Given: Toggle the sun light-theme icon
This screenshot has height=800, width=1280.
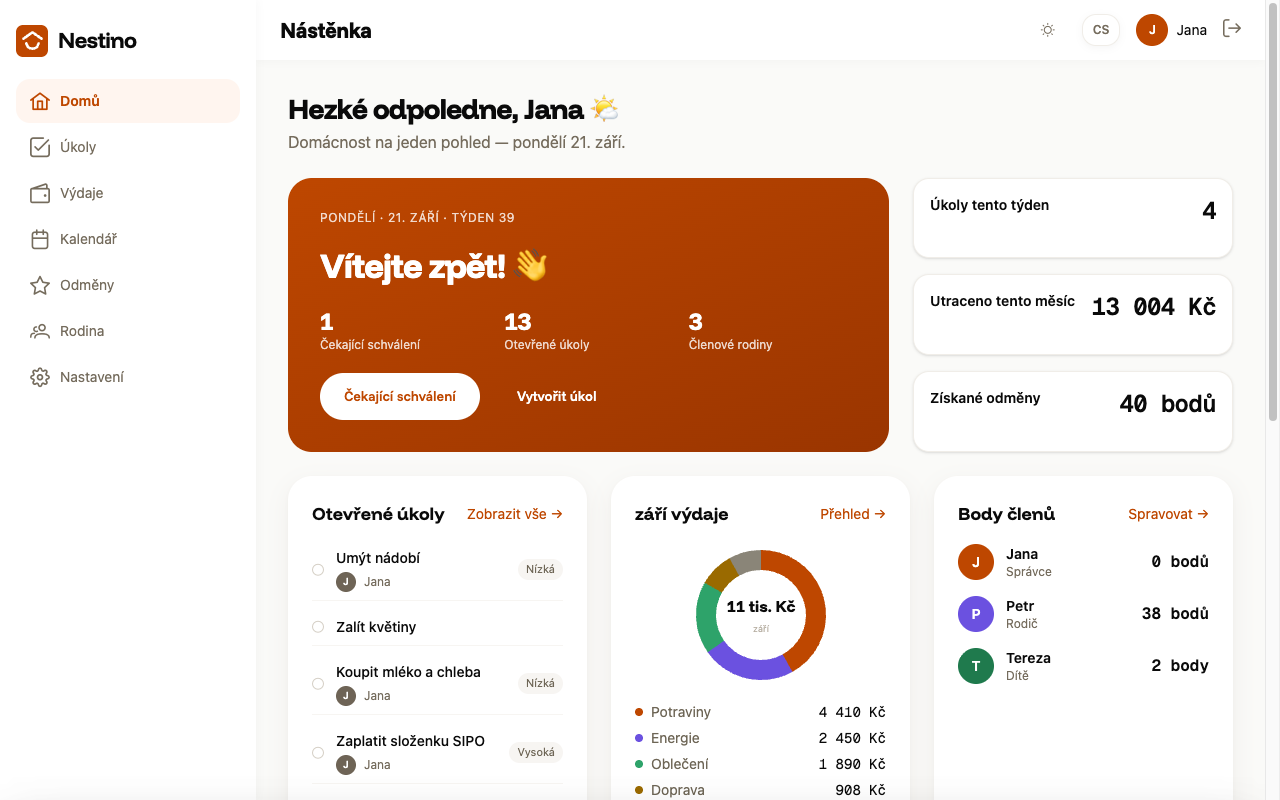Looking at the screenshot, I should pos(1048,30).
